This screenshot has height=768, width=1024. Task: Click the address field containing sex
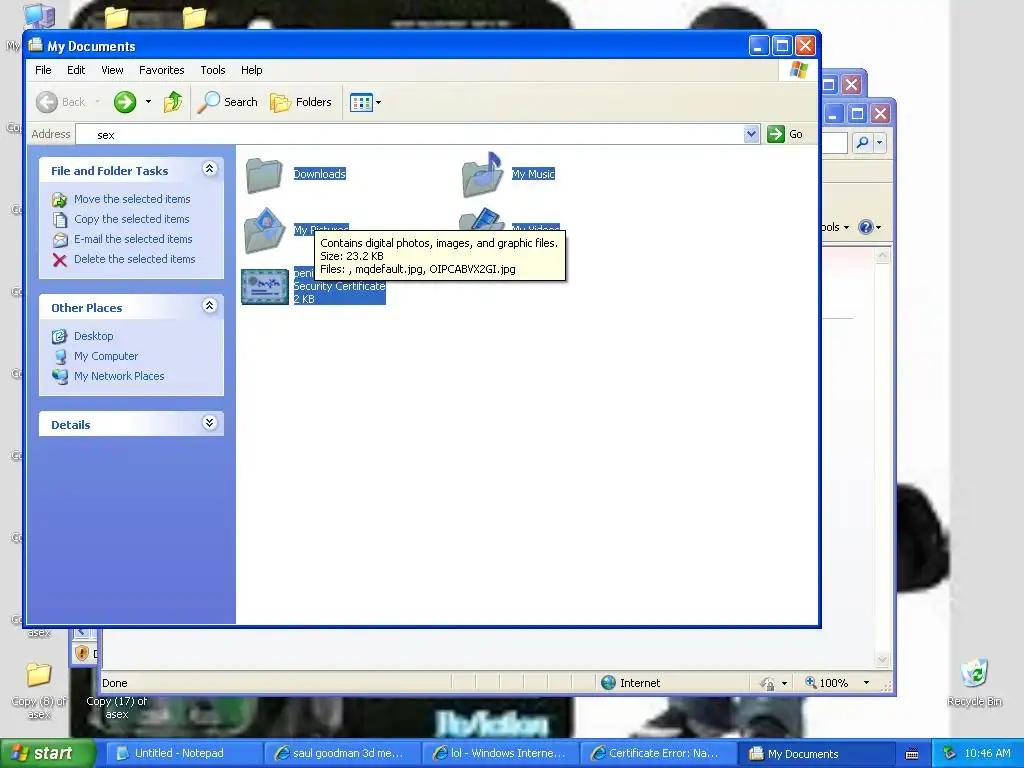point(409,135)
